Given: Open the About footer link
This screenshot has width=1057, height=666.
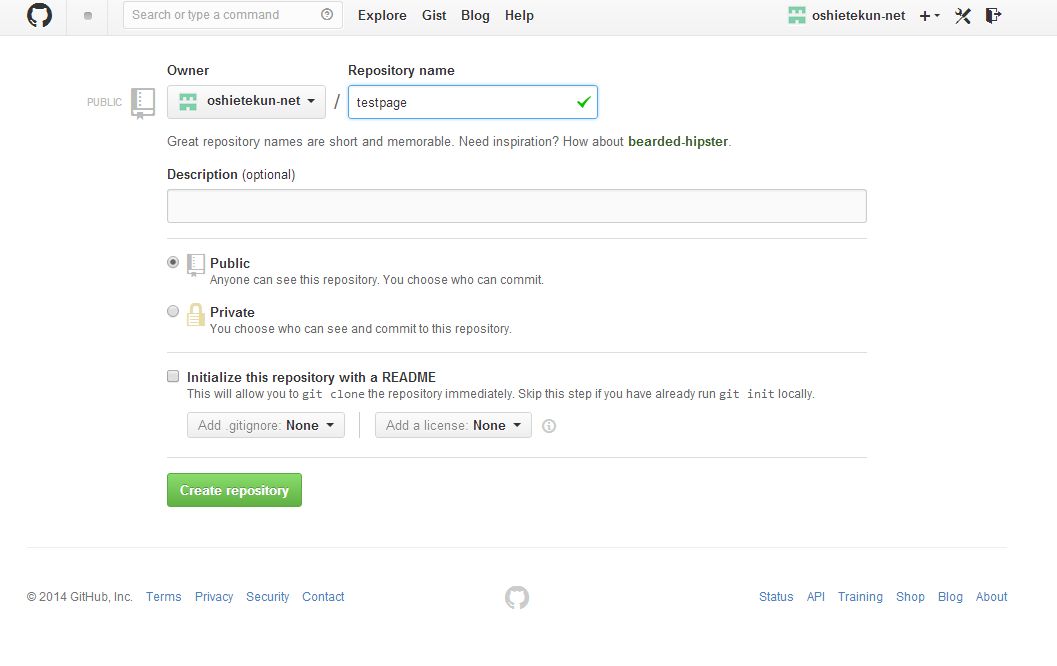Looking at the screenshot, I should tap(992, 597).
